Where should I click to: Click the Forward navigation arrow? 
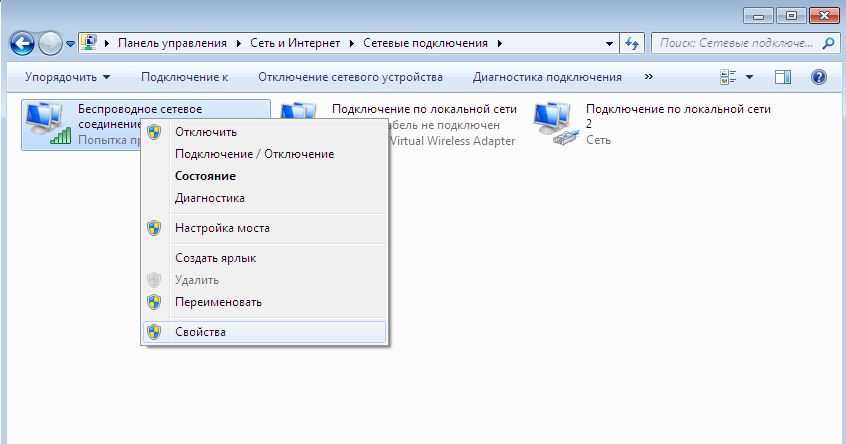pos(50,43)
